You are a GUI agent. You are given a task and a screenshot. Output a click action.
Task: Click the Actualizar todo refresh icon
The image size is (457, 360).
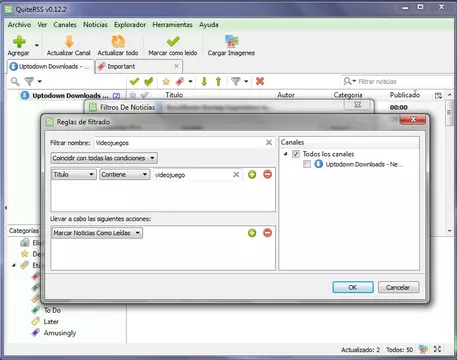118,42
